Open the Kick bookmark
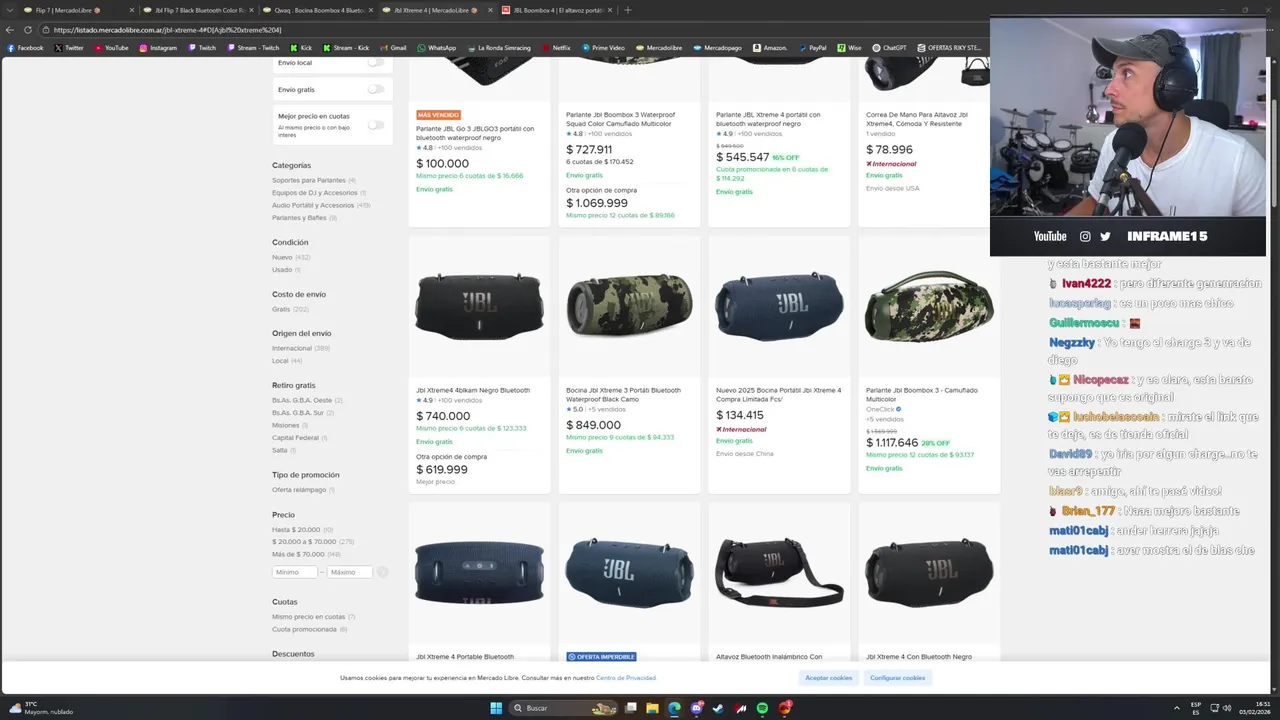The width and height of the screenshot is (1280, 720). [x=301, y=47]
